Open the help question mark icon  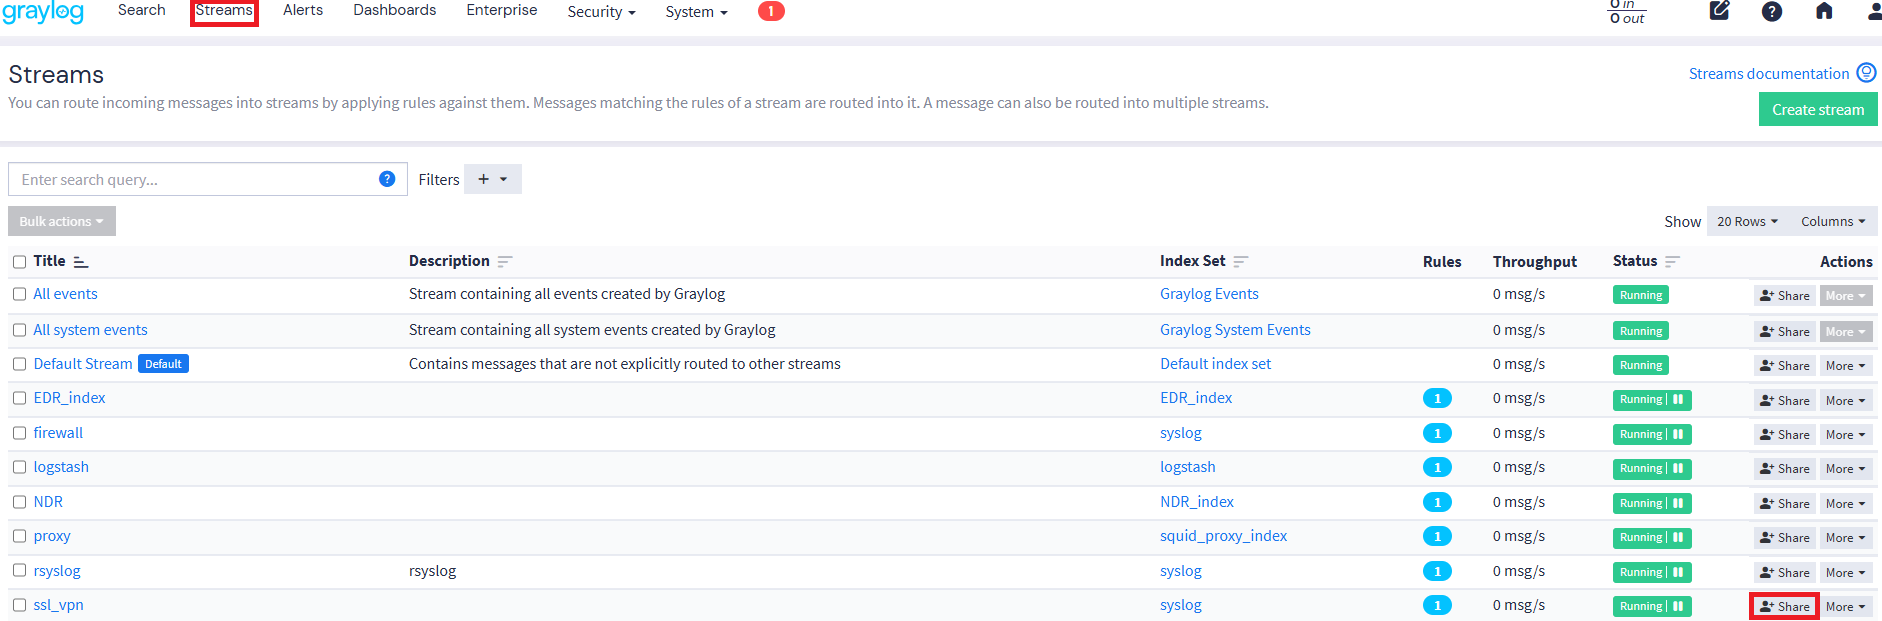pos(1771,11)
